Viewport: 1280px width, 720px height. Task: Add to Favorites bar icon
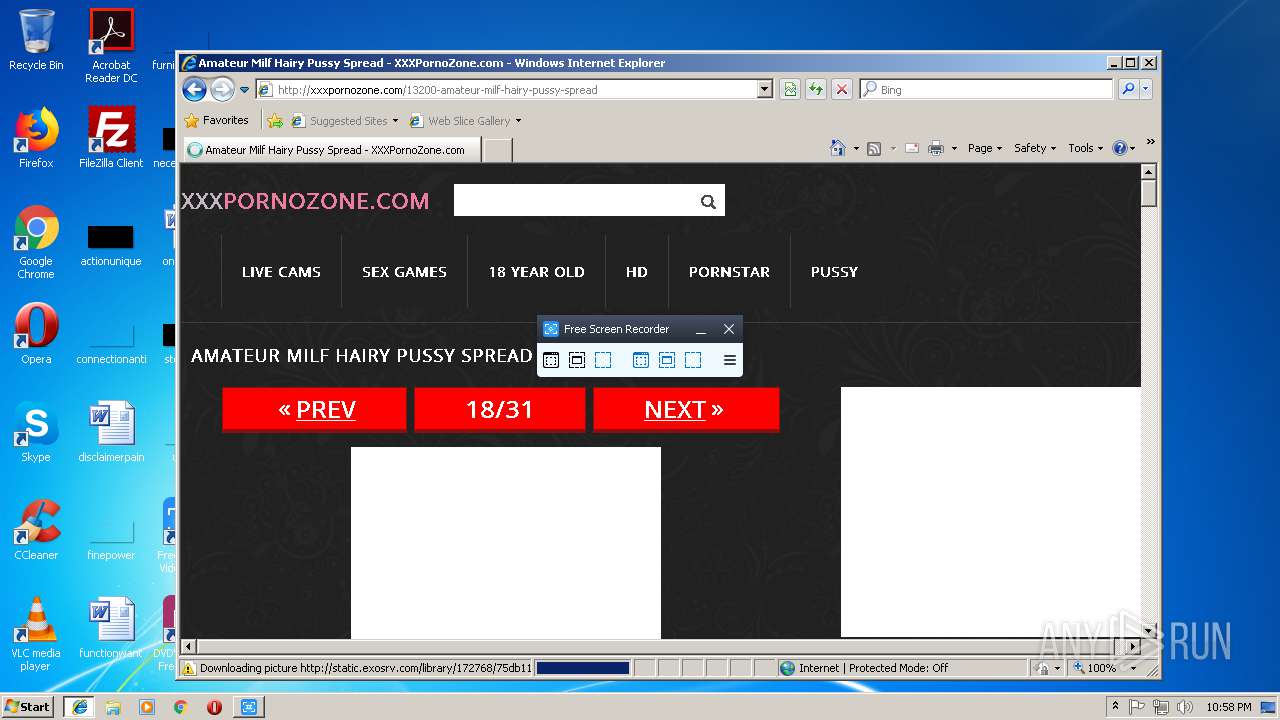click(x=275, y=121)
